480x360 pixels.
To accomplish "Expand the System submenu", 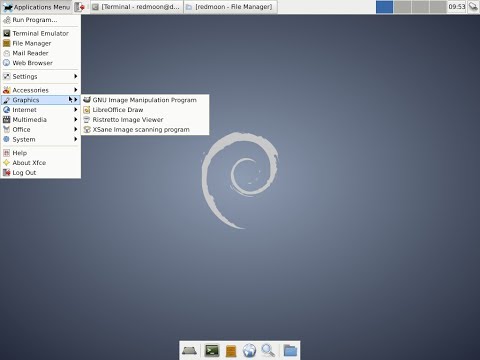I will 41,139.
